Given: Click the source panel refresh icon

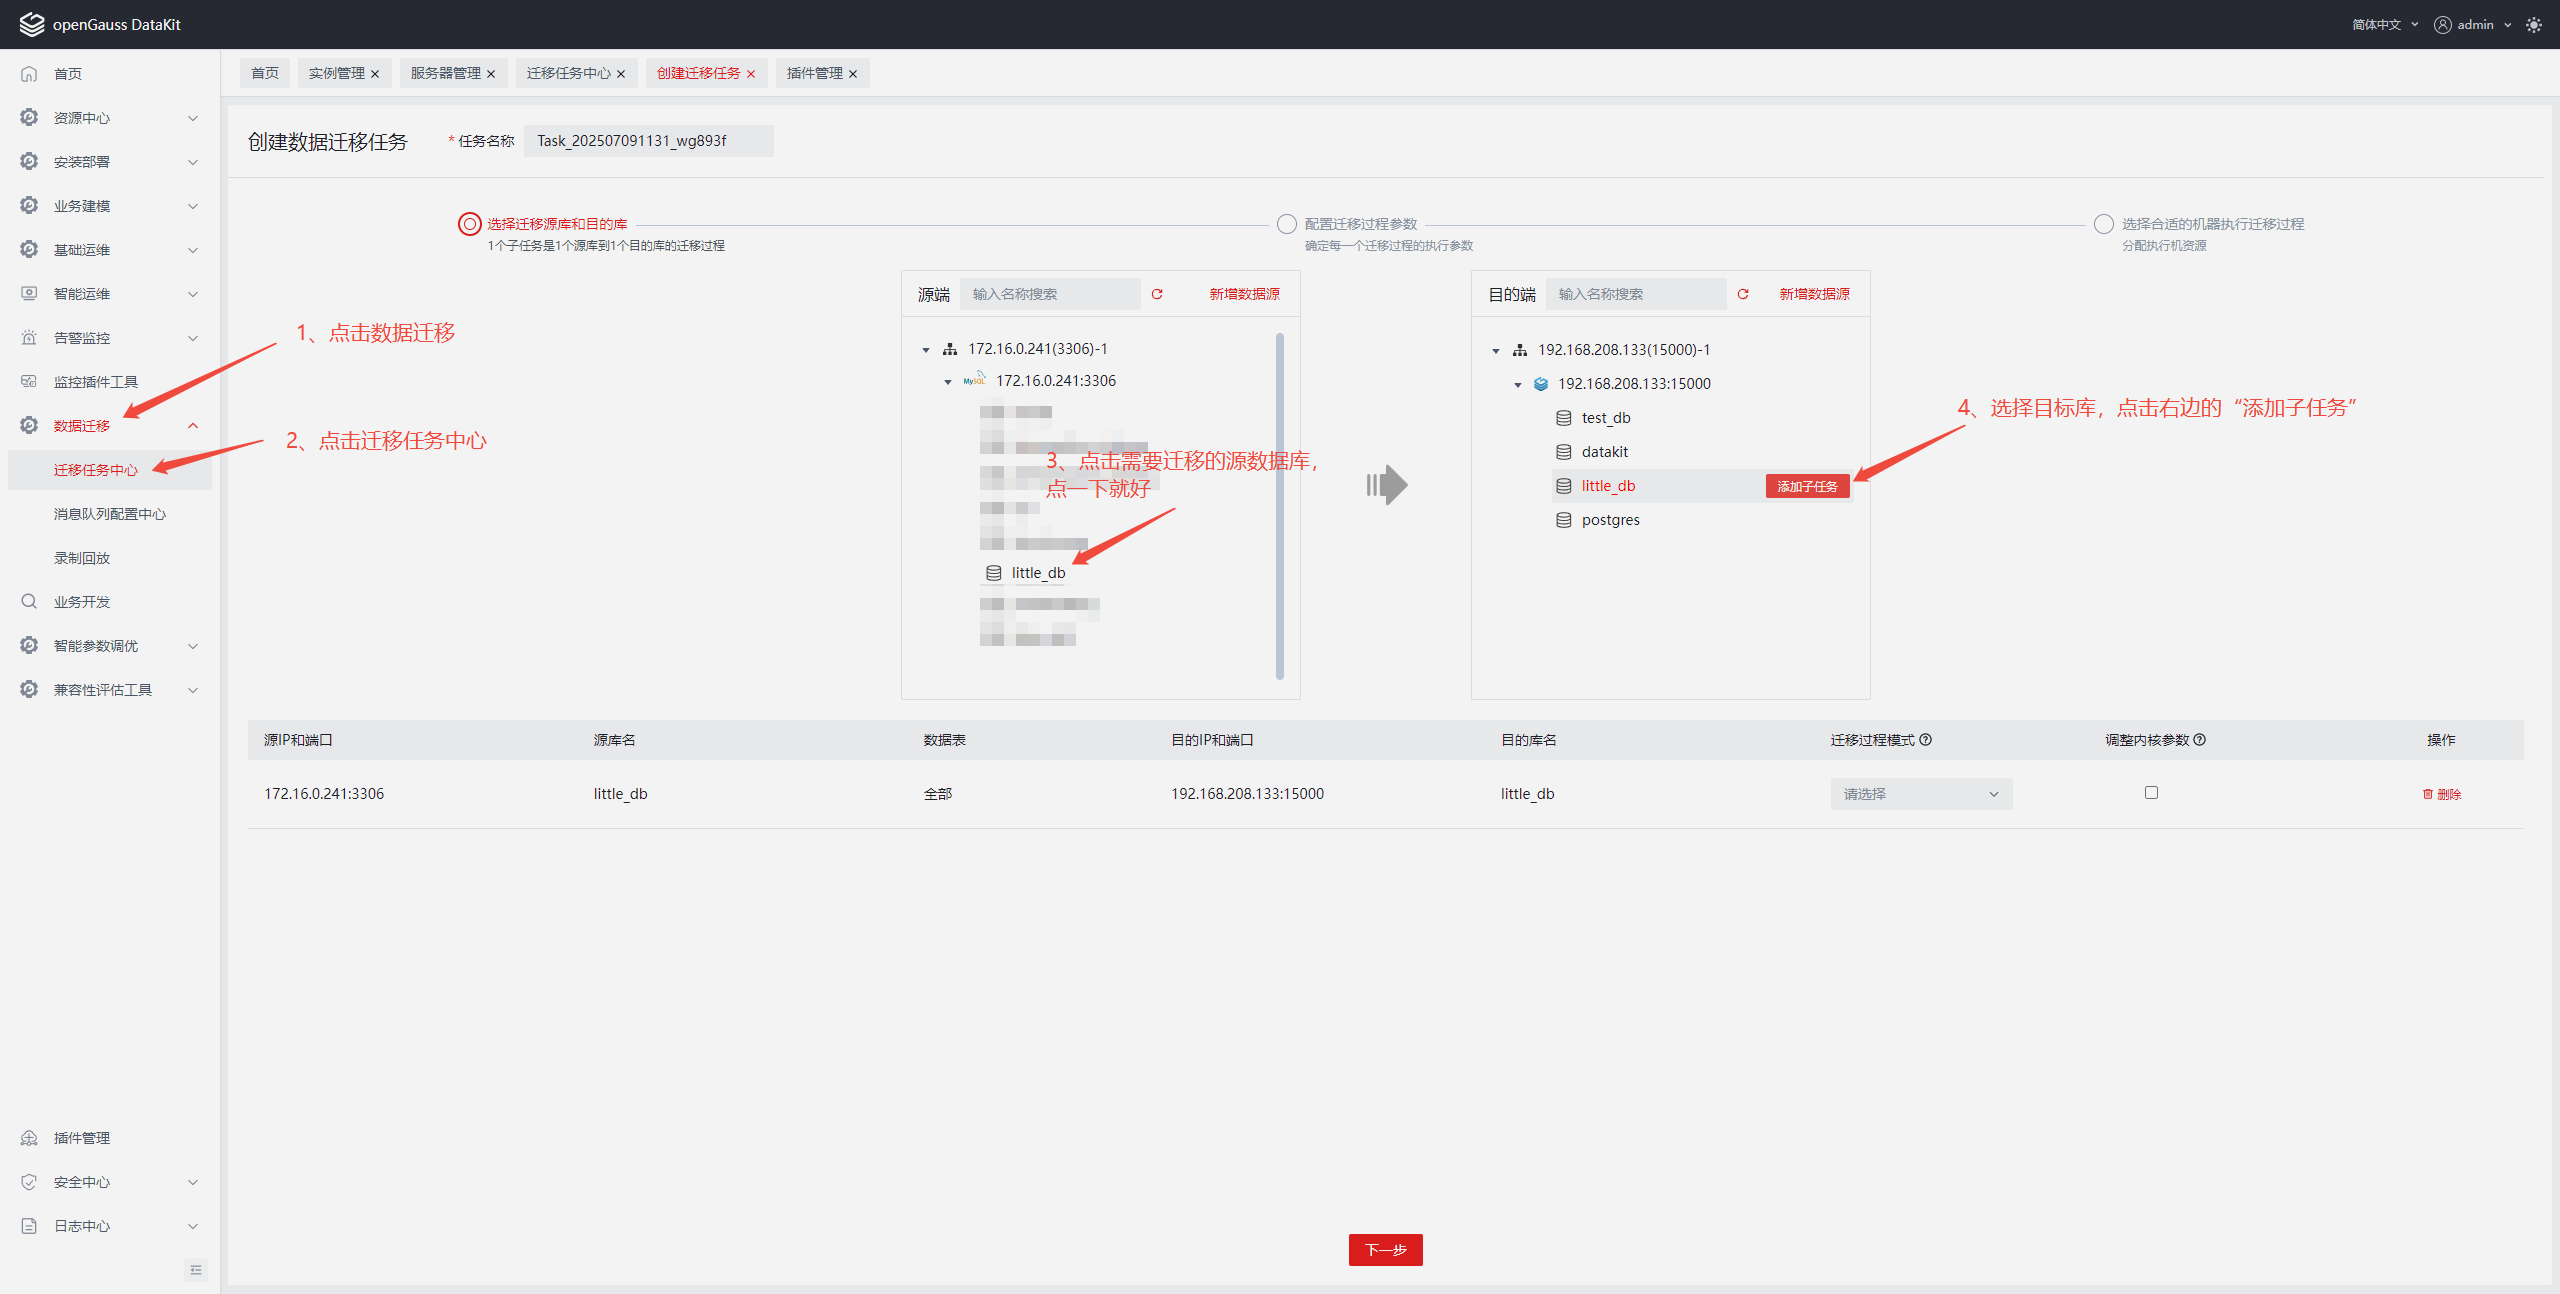Looking at the screenshot, I should (x=1157, y=294).
